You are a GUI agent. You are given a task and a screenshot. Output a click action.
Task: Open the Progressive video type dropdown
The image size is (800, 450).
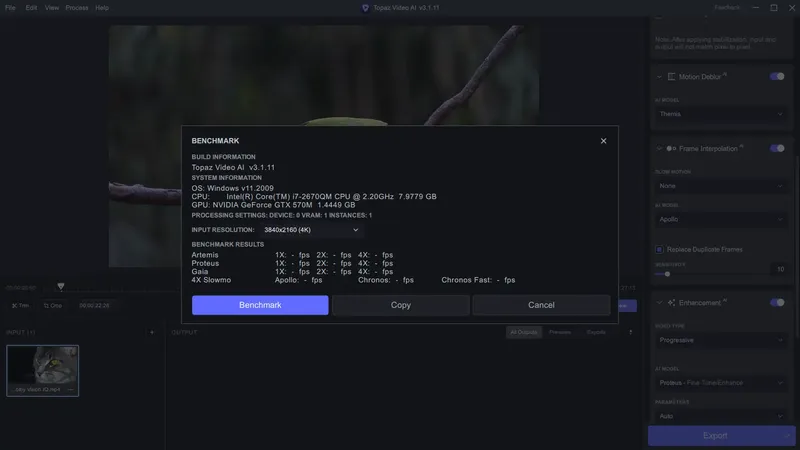pyautogui.click(x=720, y=340)
